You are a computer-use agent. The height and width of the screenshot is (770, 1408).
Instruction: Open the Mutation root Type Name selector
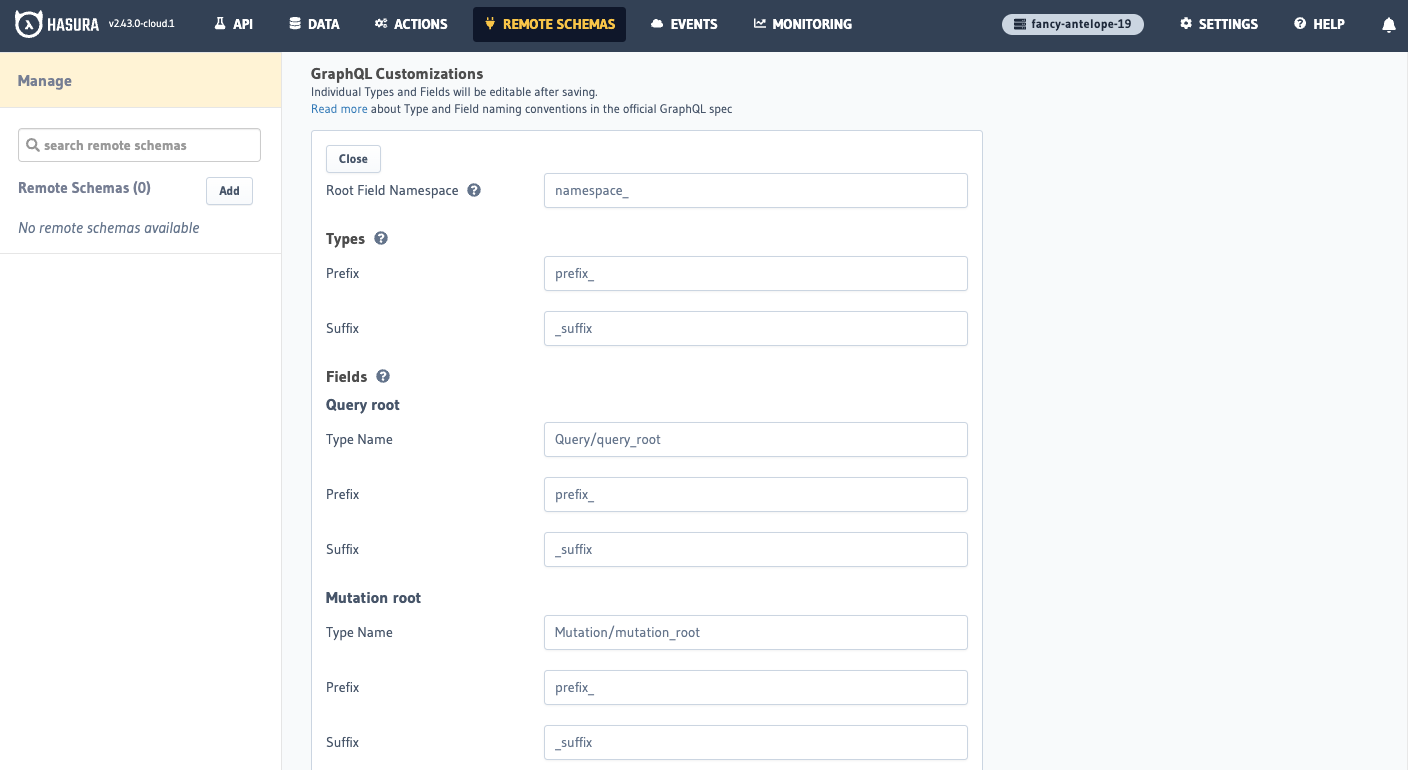755,632
